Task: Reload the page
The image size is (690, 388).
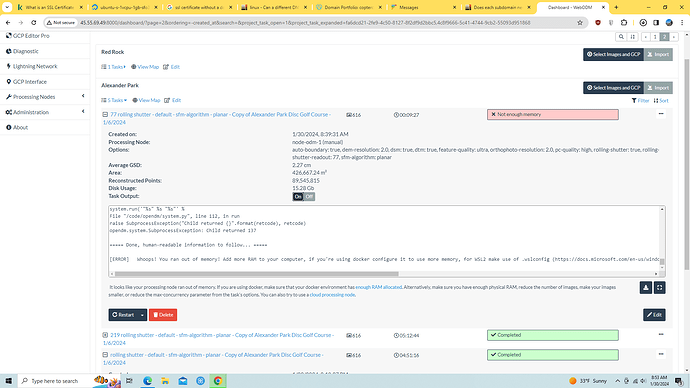Action: tap(33, 22)
